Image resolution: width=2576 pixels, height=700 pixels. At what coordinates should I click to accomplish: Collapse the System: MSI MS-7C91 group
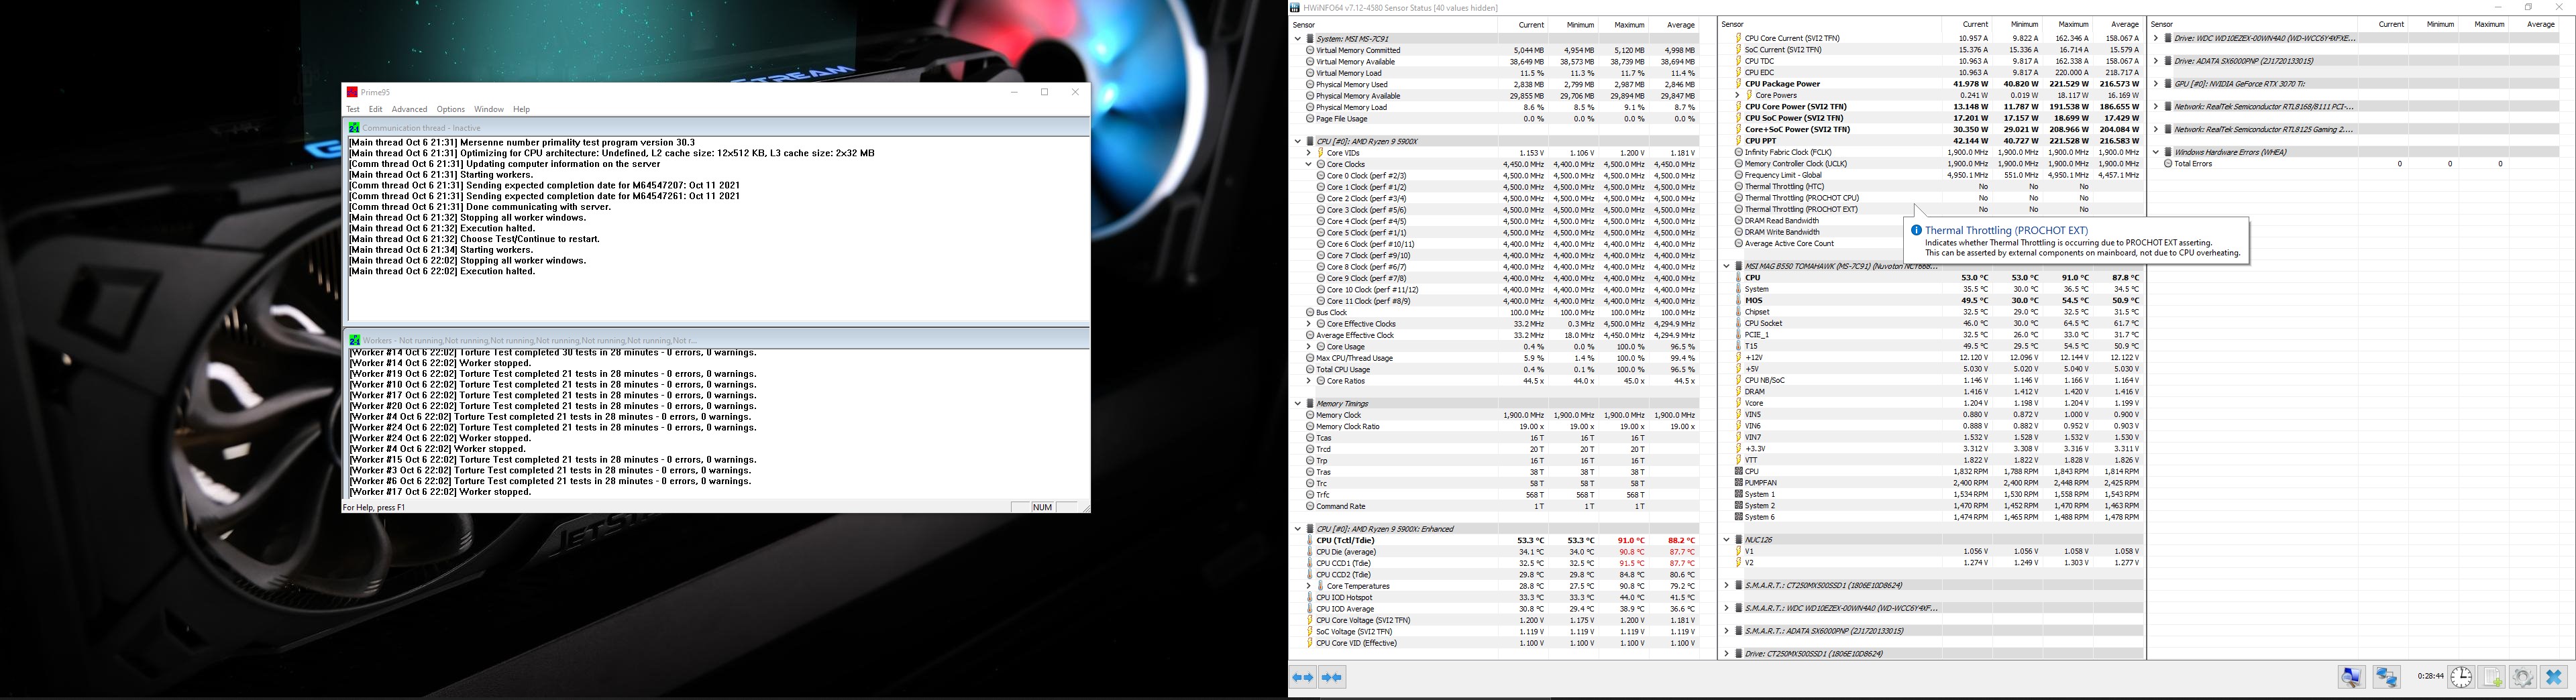[1298, 39]
